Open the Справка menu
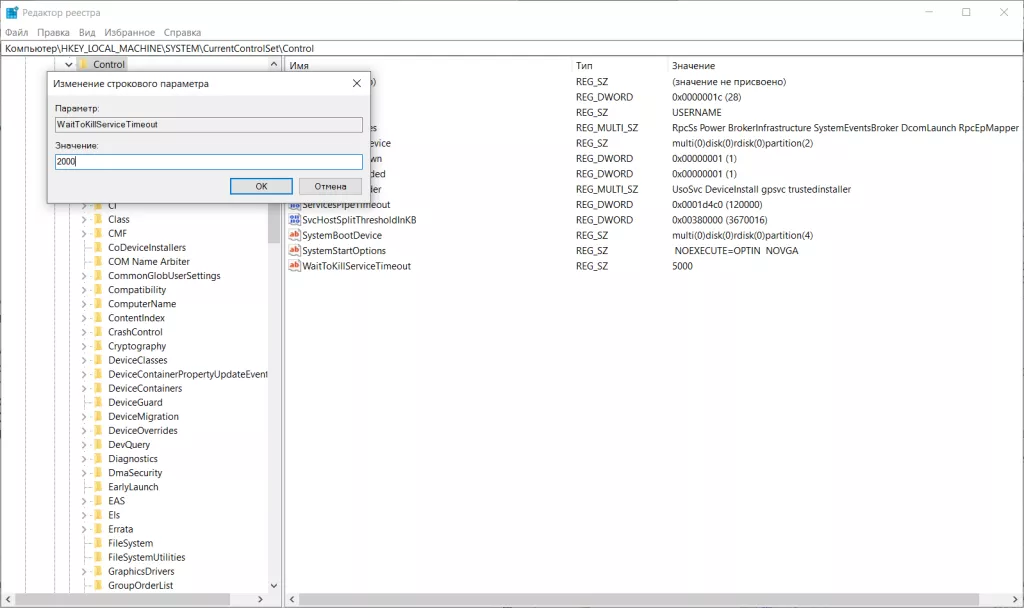 (x=181, y=32)
